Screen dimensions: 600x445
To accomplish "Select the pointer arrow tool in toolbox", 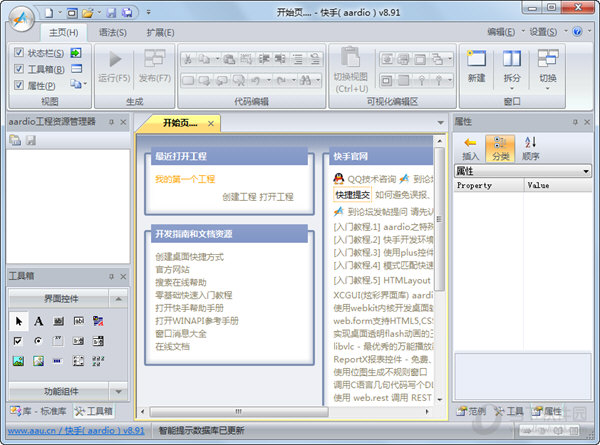I will [x=19, y=321].
